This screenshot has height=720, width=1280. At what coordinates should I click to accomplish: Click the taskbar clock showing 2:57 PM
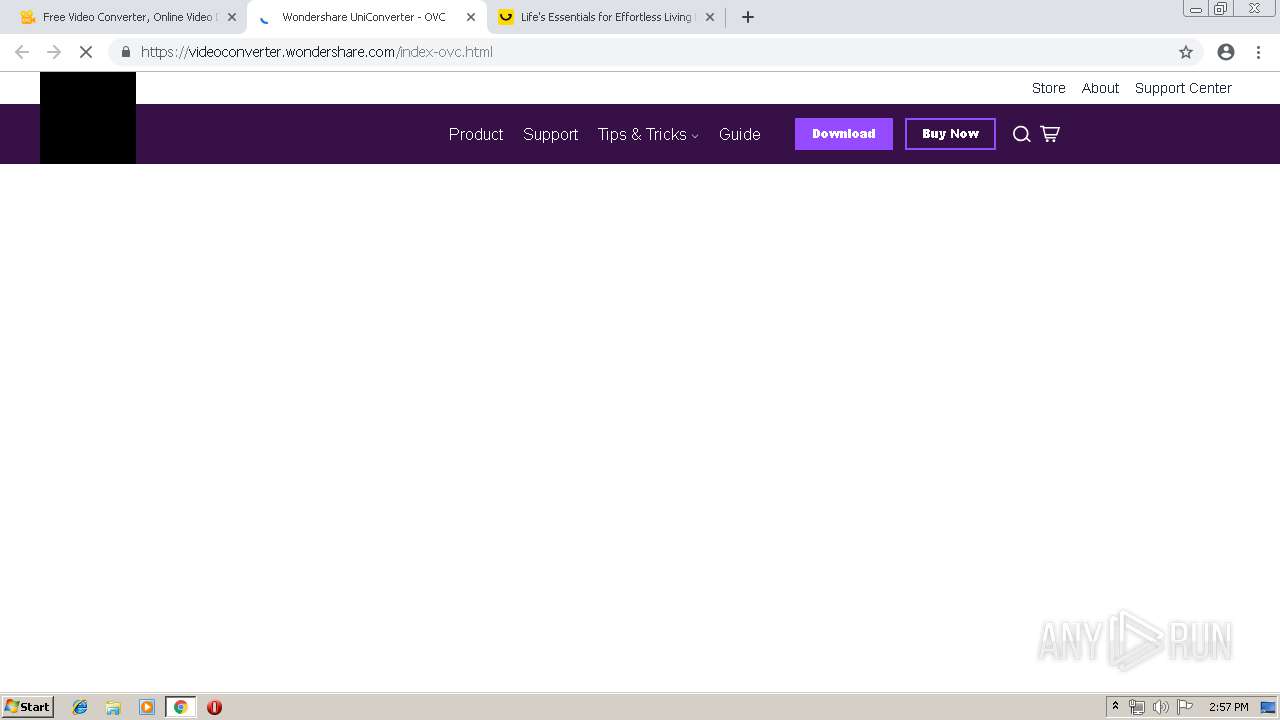pos(1228,707)
